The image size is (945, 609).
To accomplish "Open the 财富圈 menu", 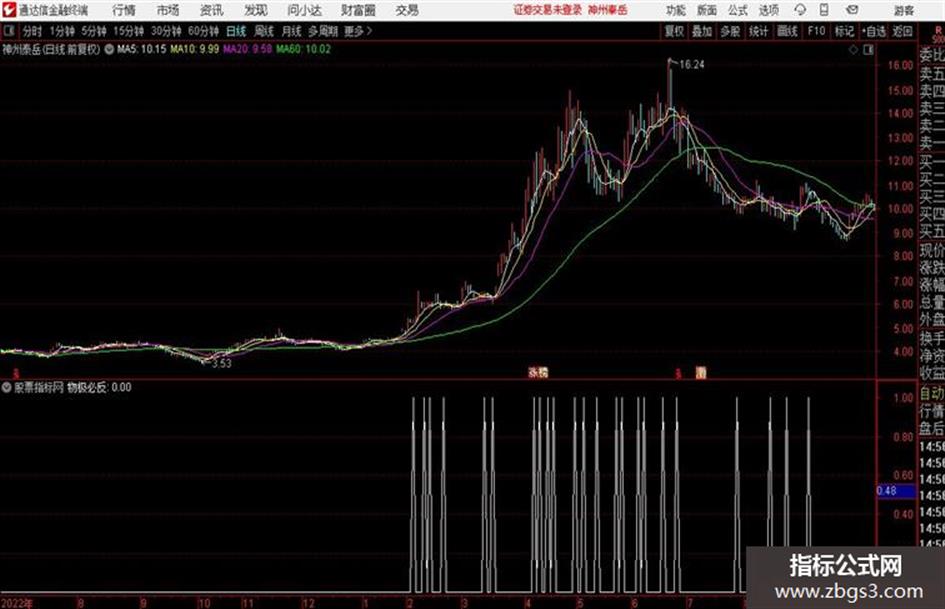I will click(358, 10).
